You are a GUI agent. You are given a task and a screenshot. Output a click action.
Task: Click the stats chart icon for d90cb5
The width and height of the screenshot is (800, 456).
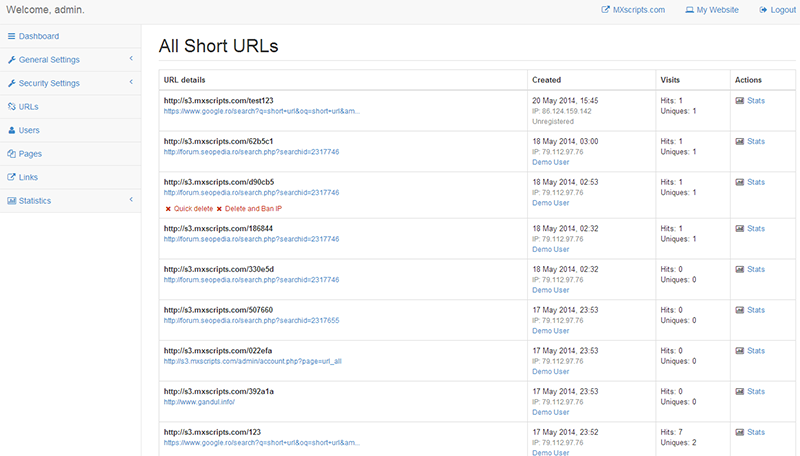coord(739,182)
